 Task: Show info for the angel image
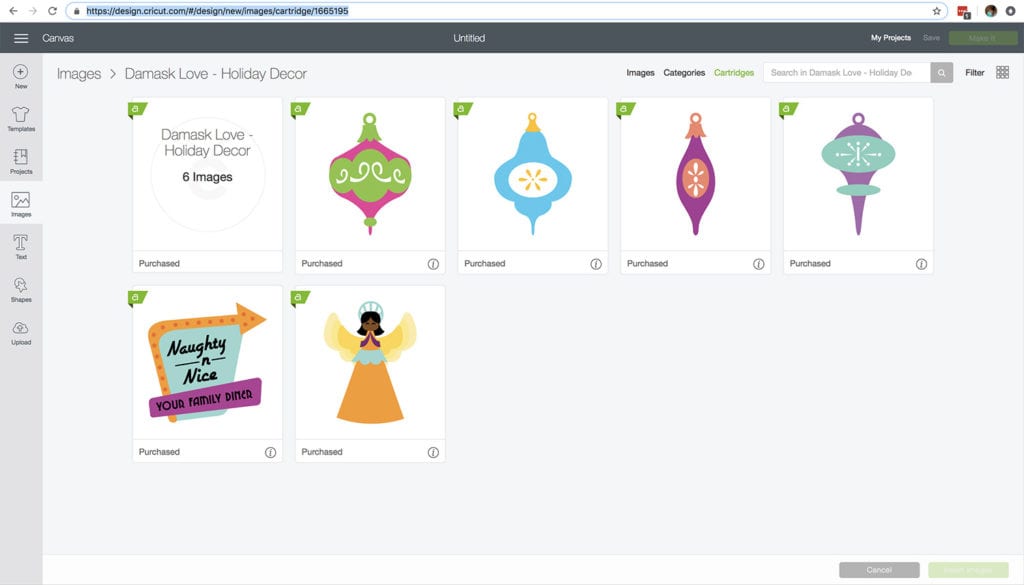[x=433, y=452]
